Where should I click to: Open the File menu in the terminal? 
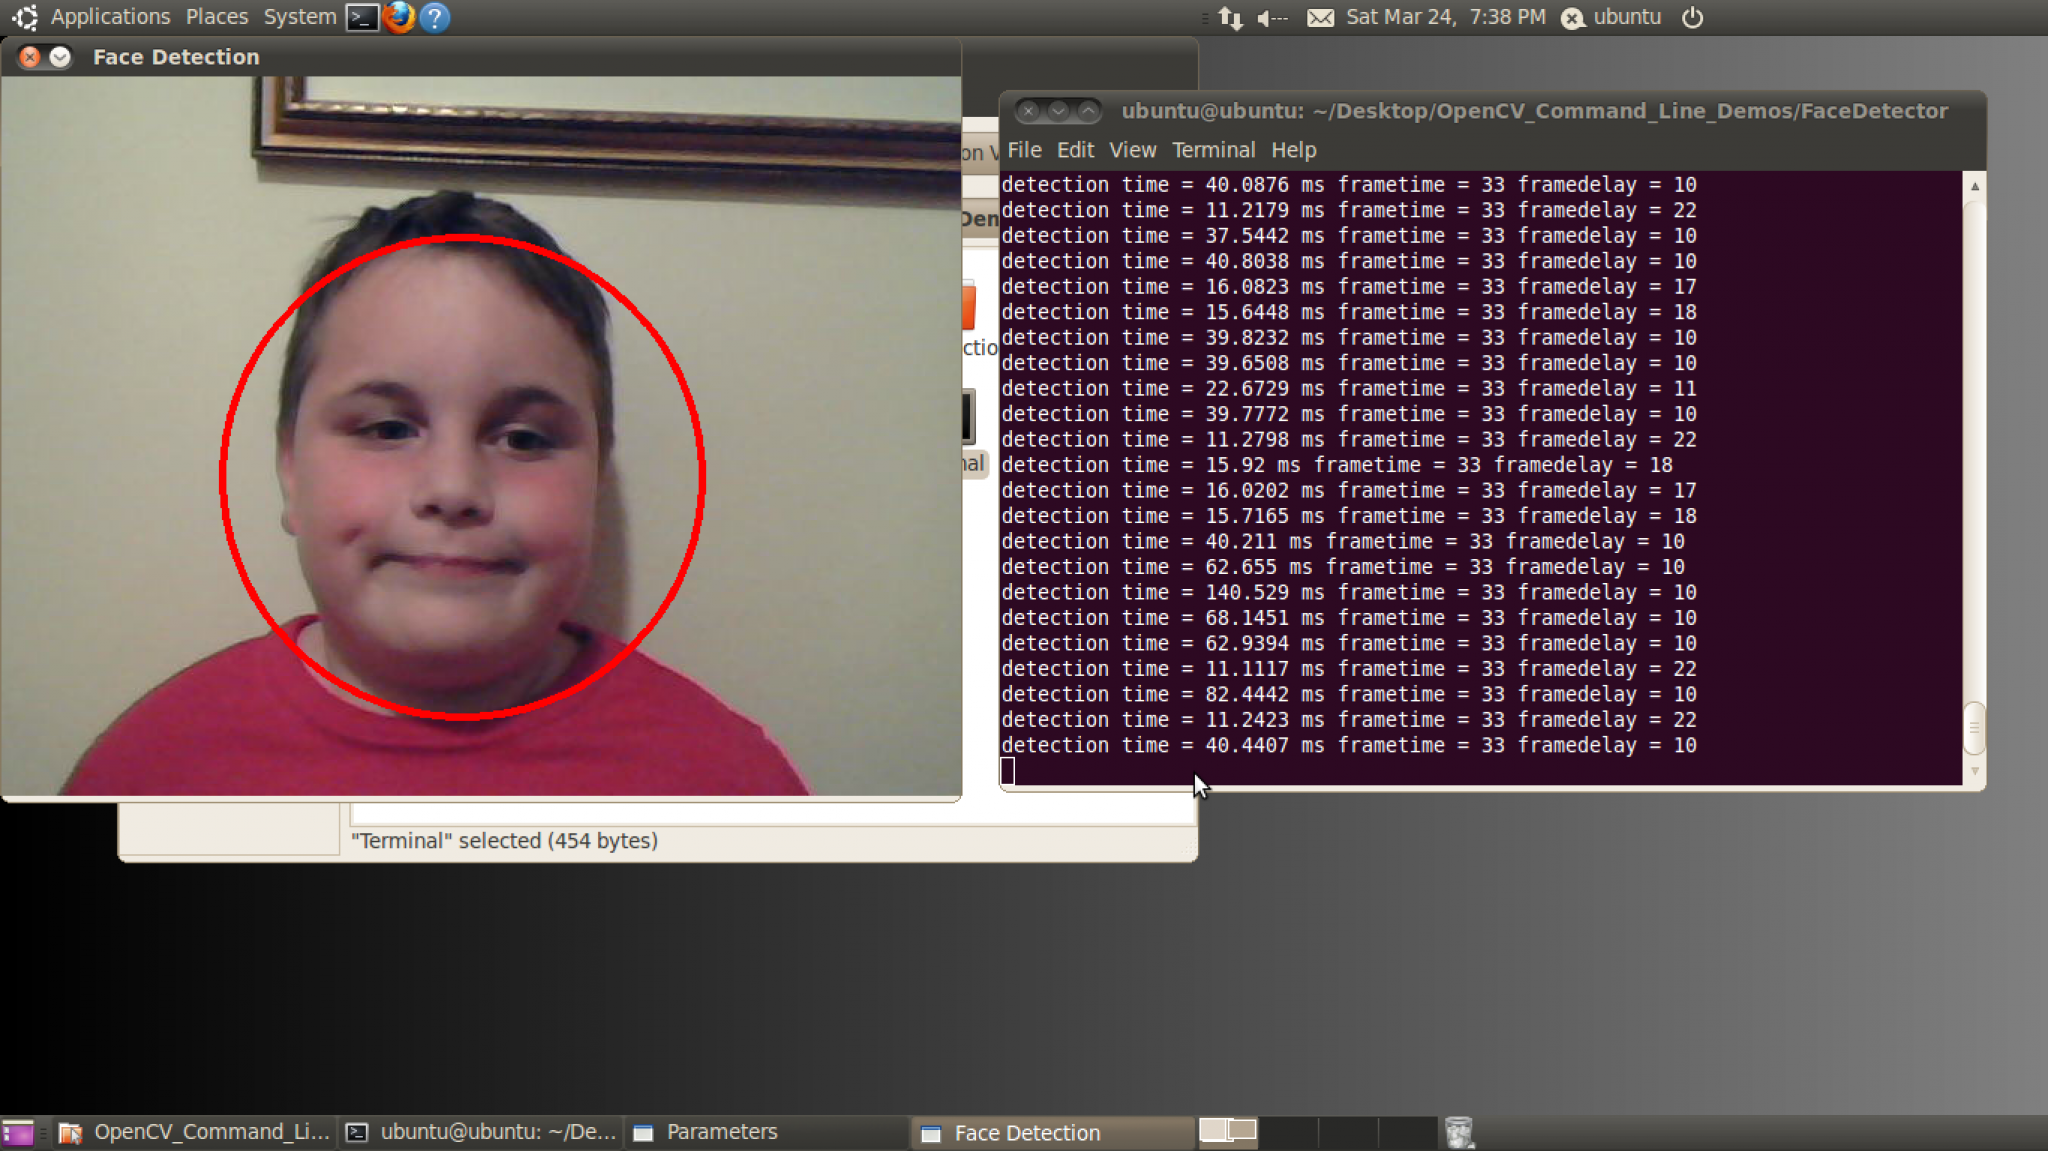(1024, 149)
